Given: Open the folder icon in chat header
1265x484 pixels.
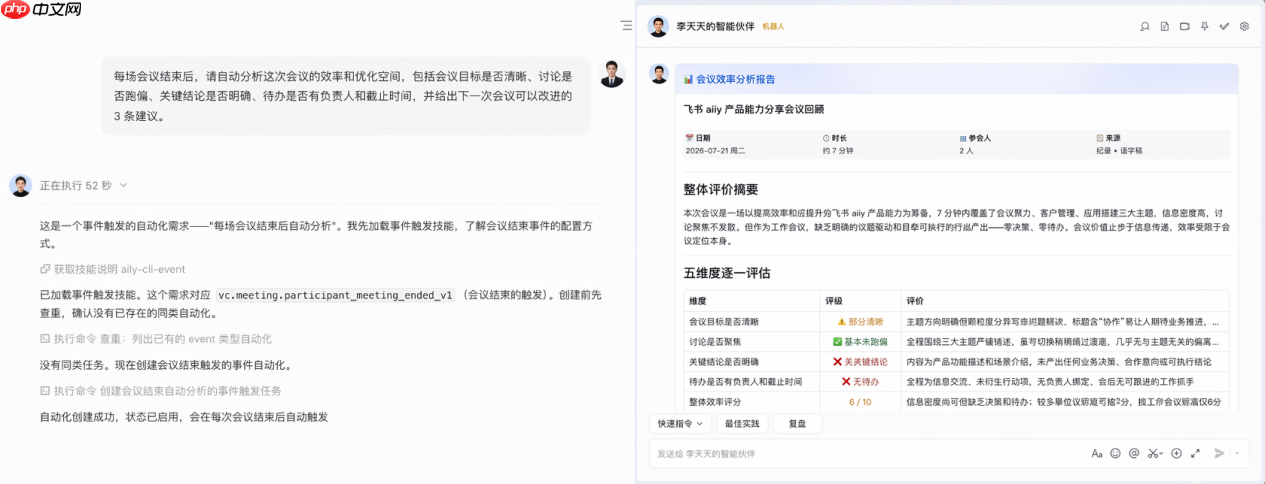Looking at the screenshot, I should 1185,26.
